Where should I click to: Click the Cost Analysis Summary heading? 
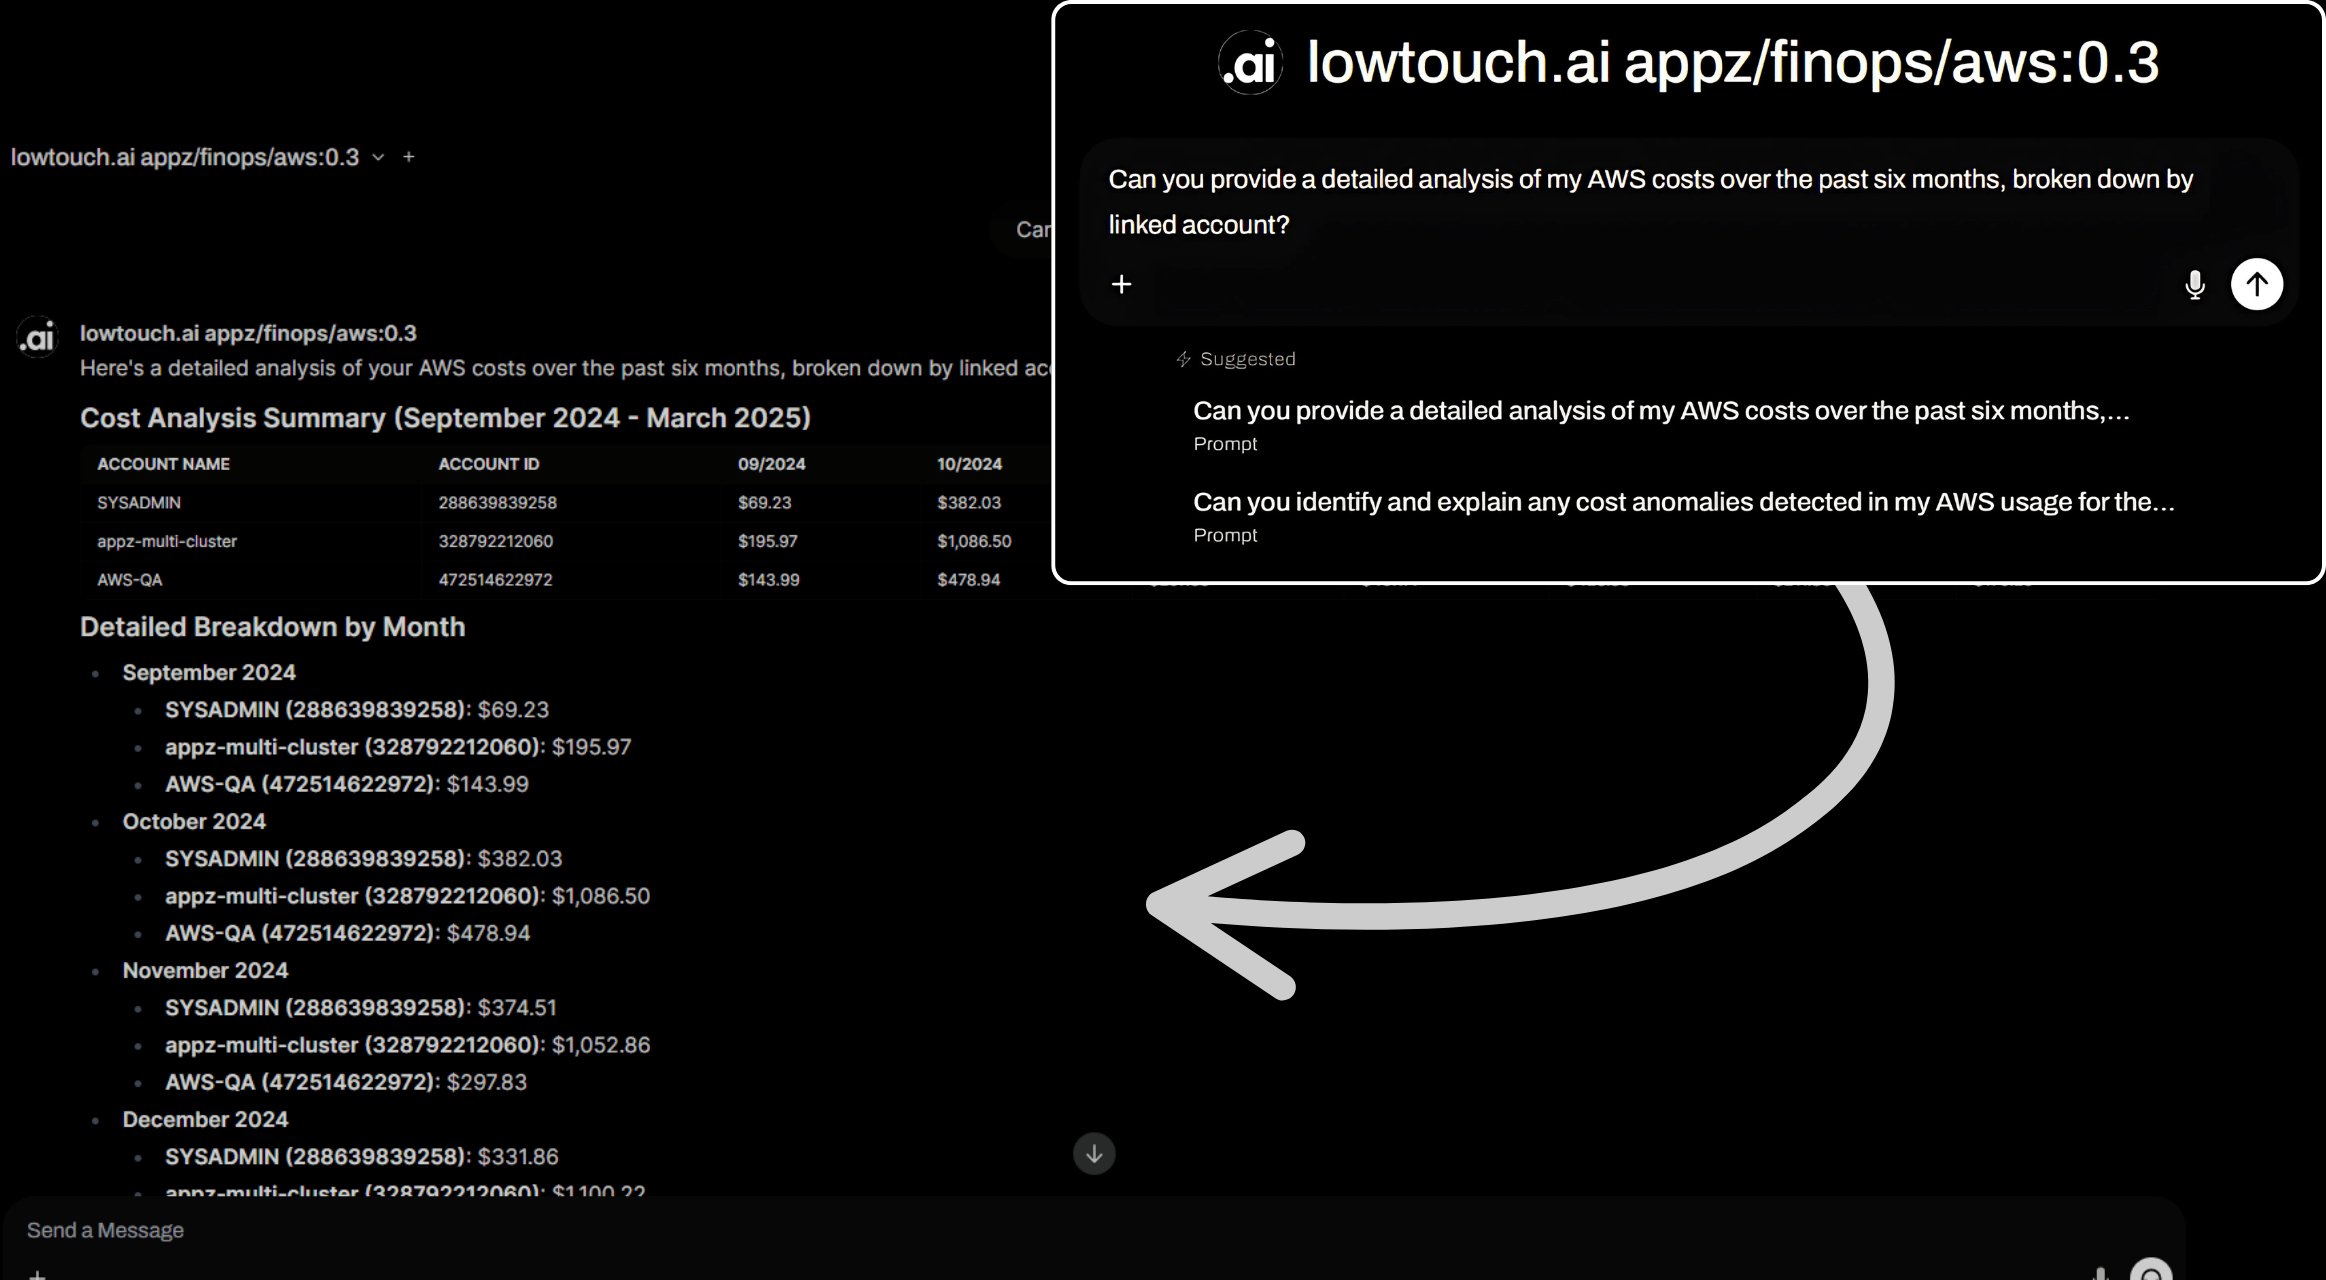pos(445,418)
